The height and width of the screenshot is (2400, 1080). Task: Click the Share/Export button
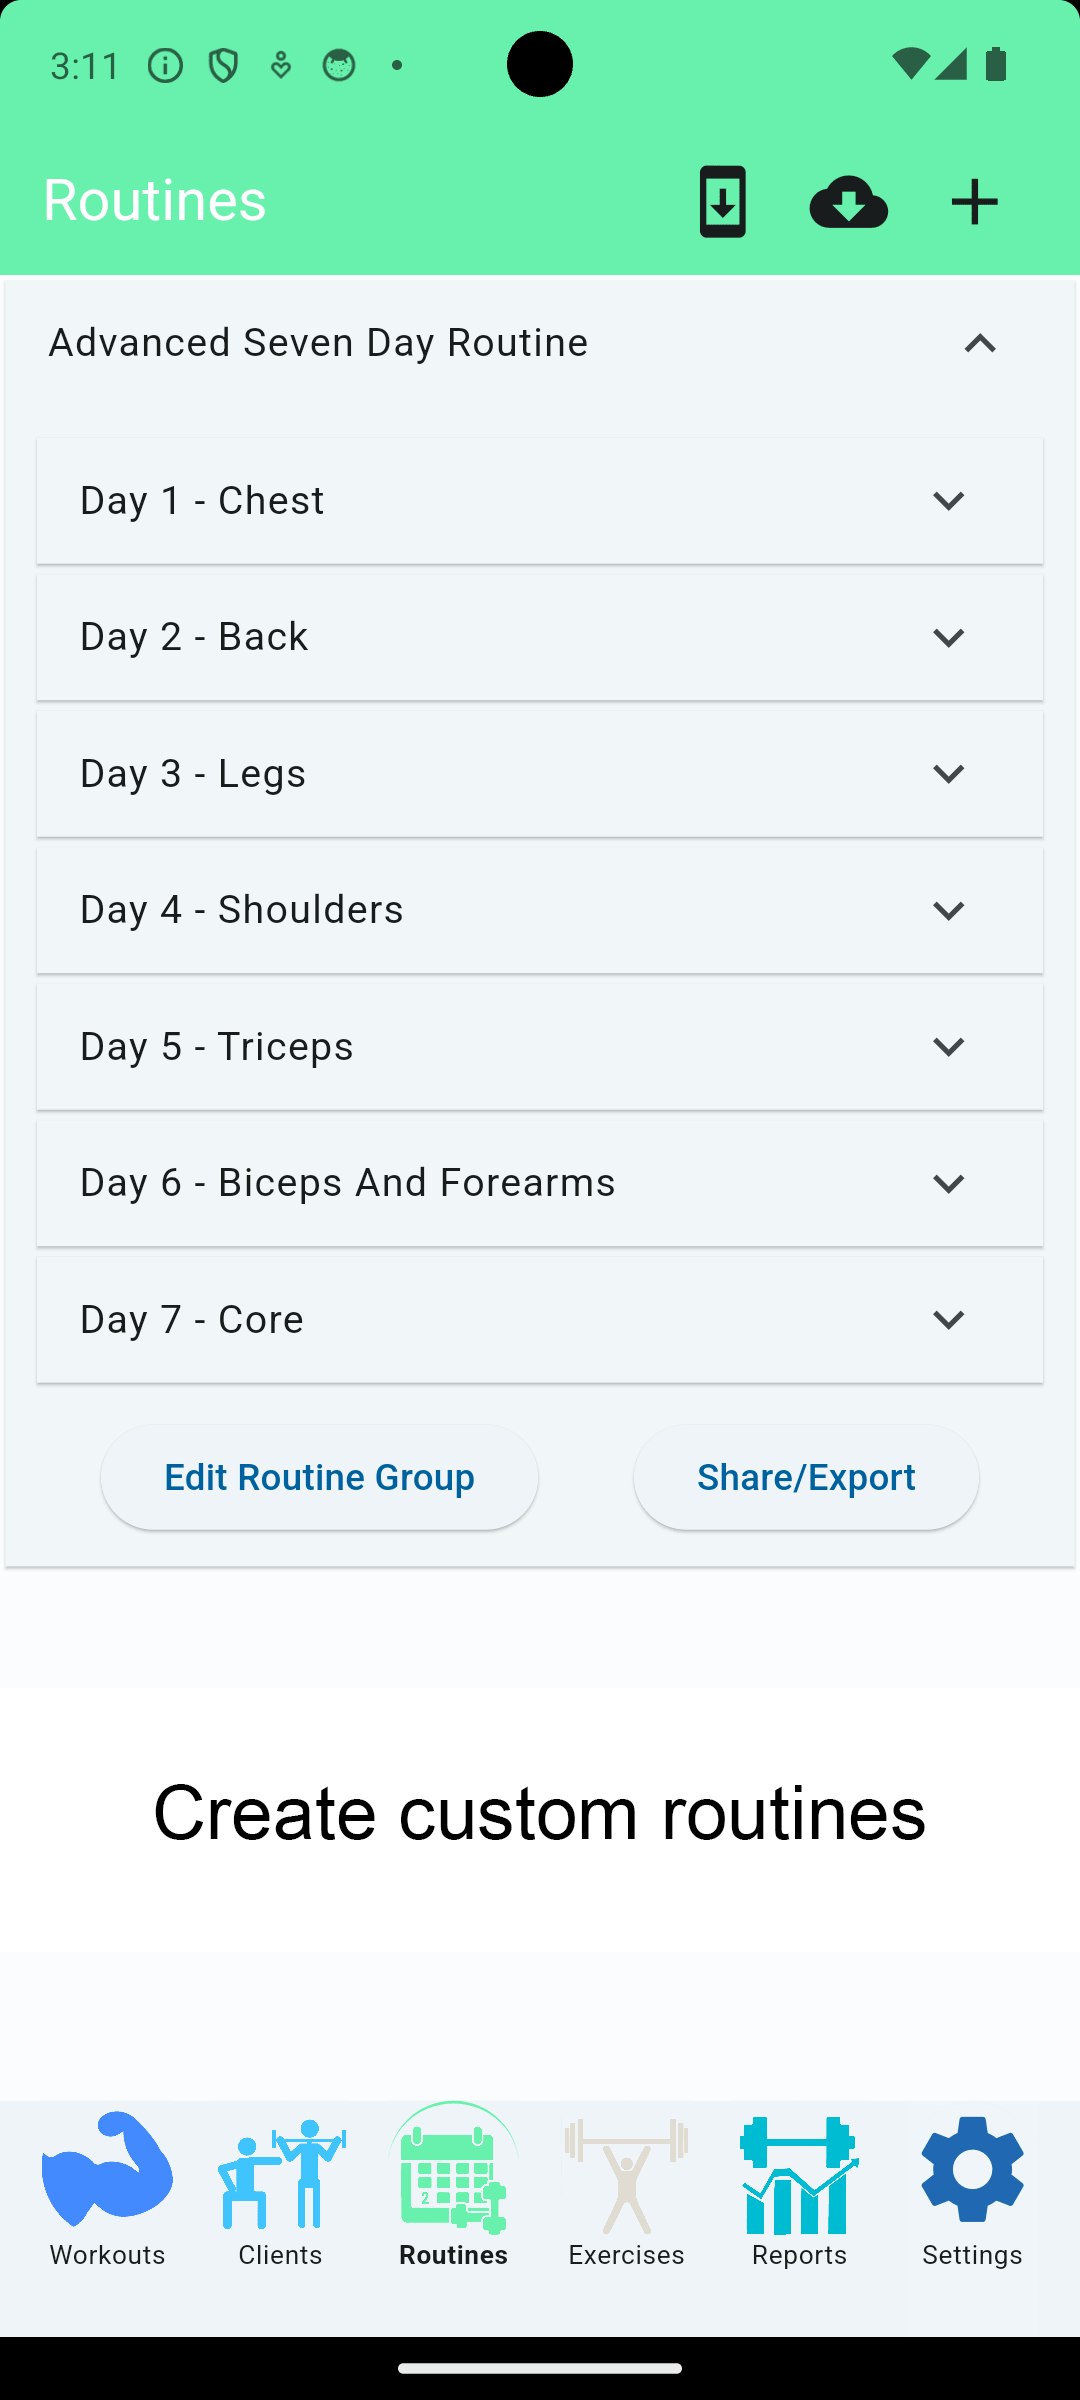pos(806,1477)
